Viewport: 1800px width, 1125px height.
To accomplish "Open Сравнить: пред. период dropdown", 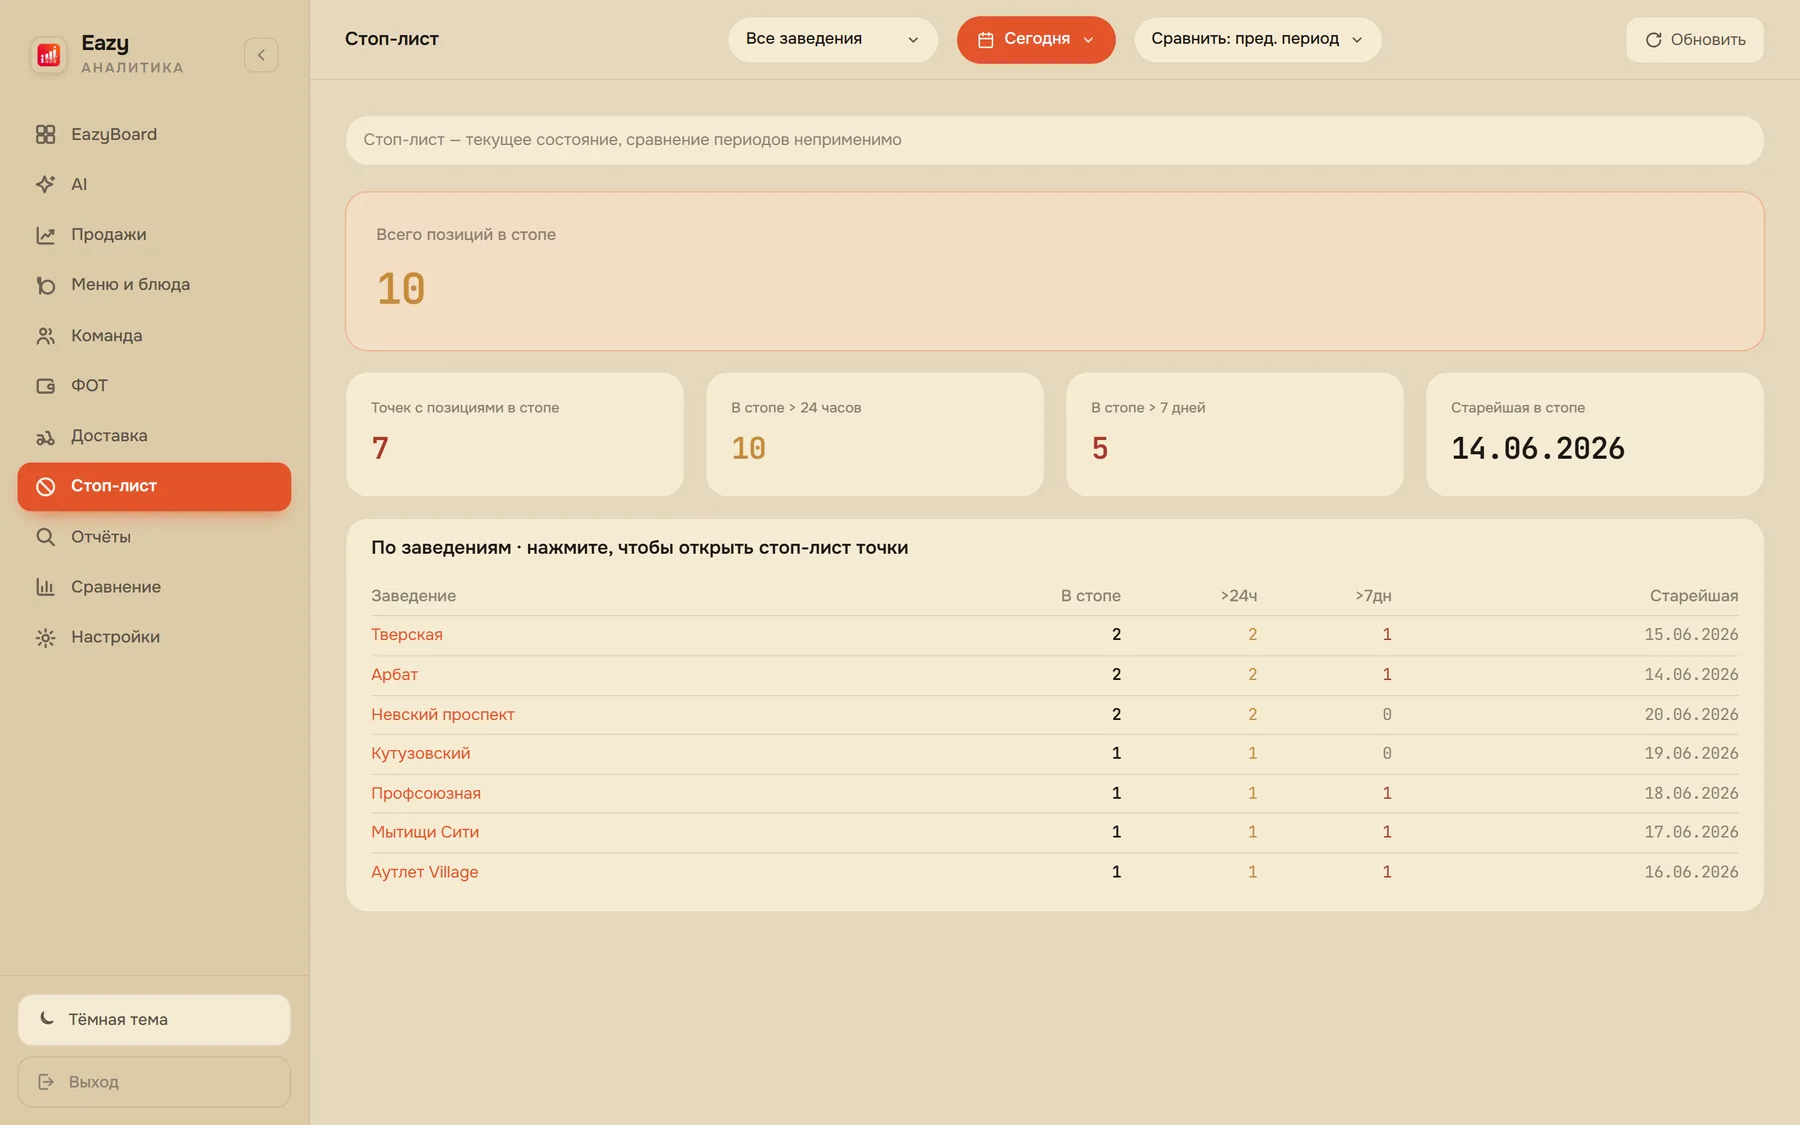I will pyautogui.click(x=1257, y=40).
